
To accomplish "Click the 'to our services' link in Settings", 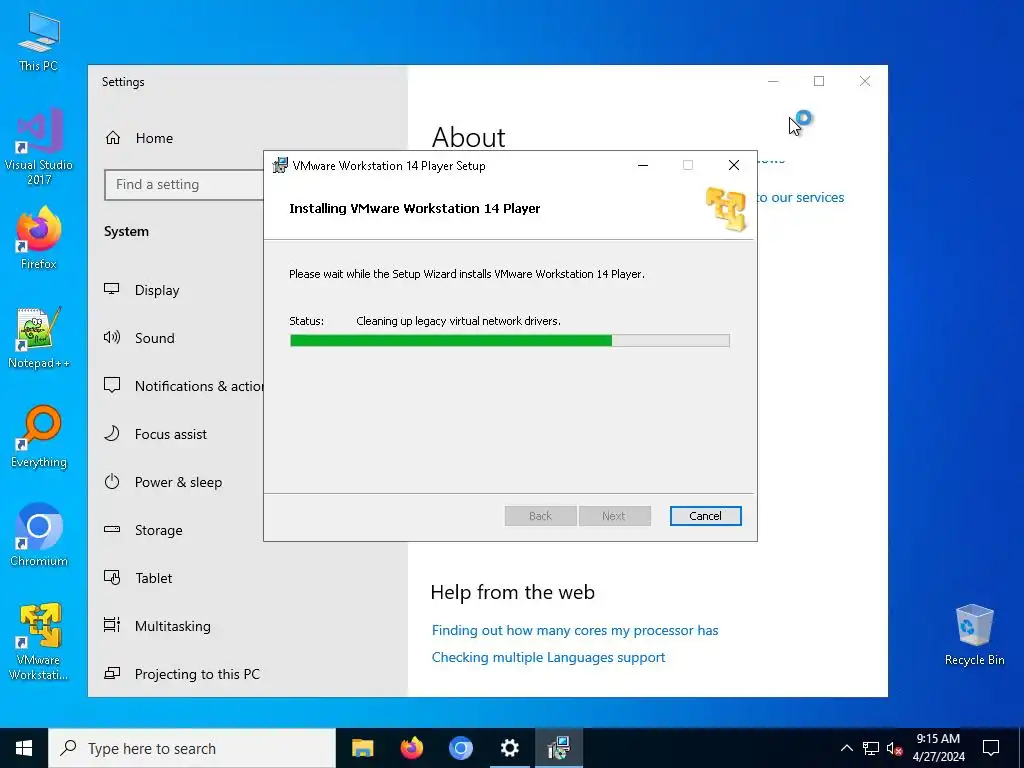I will click(800, 197).
